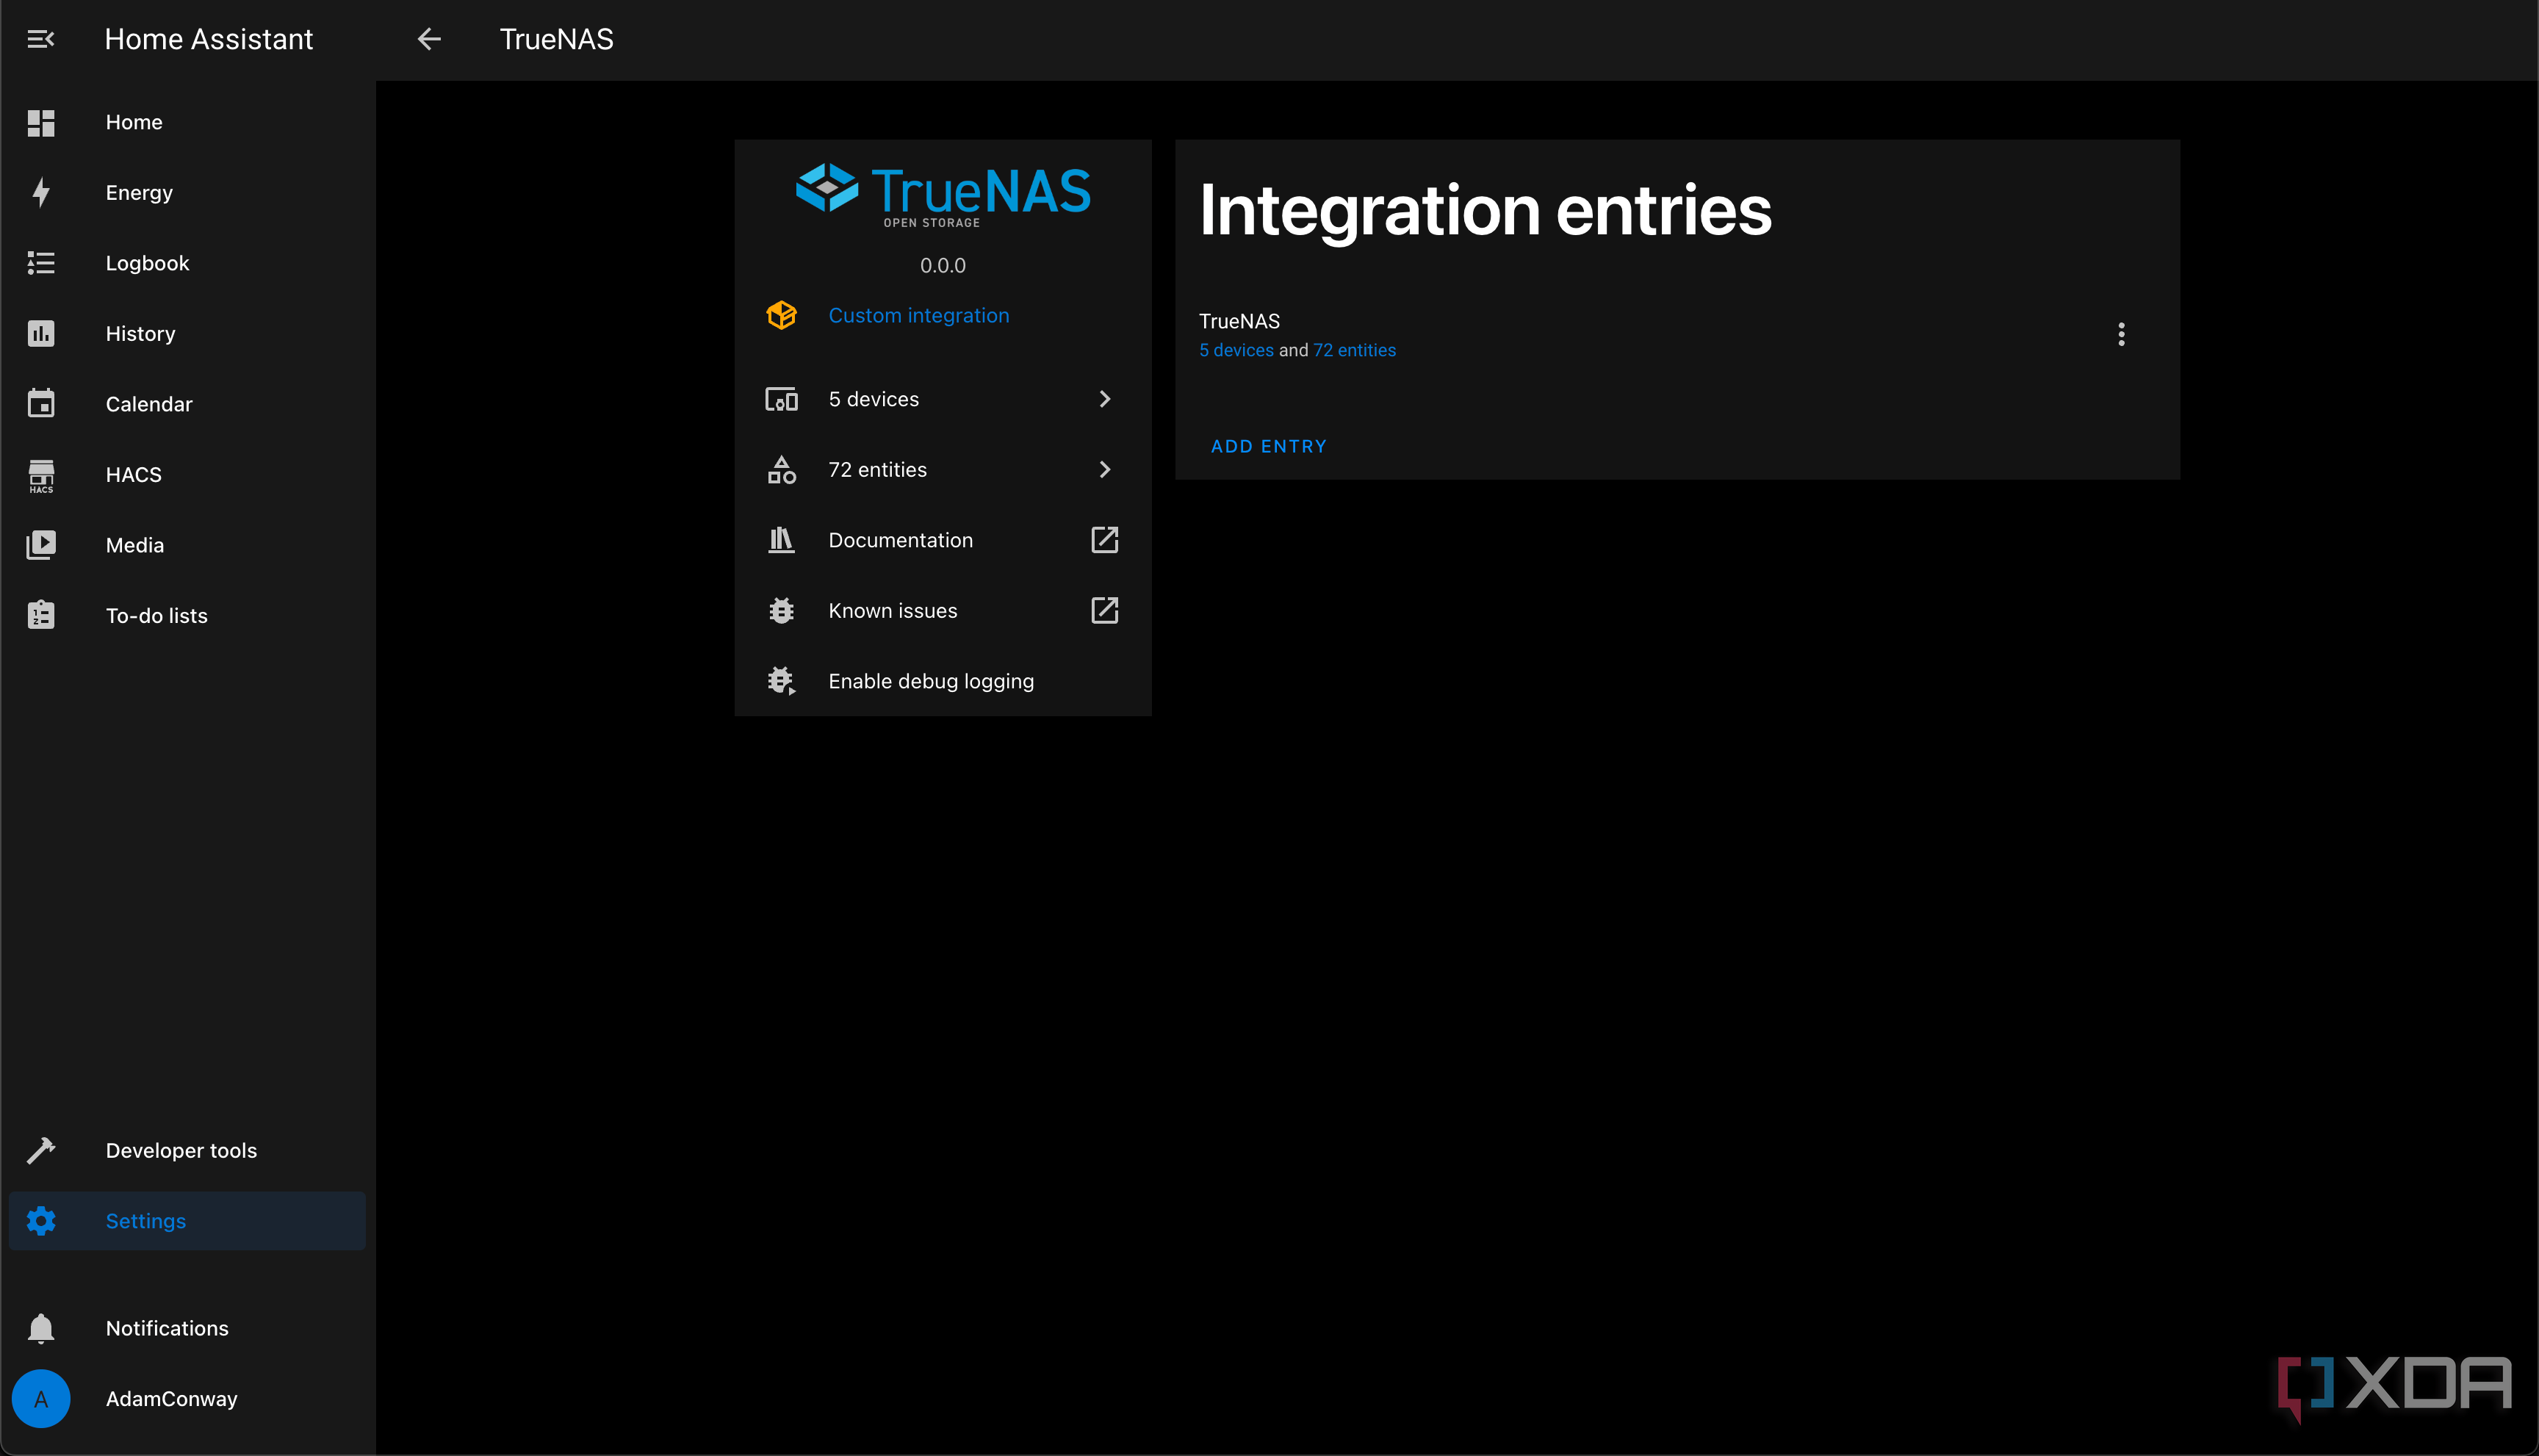Follow the 5 devices link in entry

tap(1236, 350)
